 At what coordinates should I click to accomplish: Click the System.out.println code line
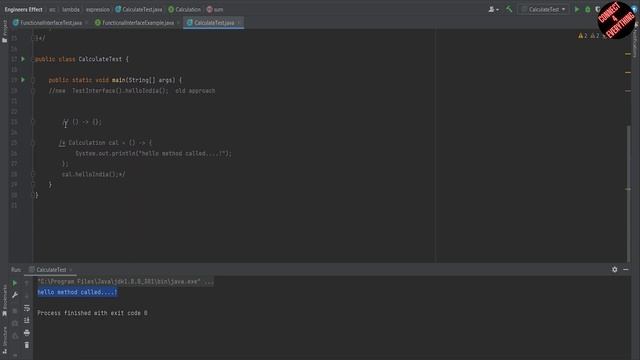153,153
